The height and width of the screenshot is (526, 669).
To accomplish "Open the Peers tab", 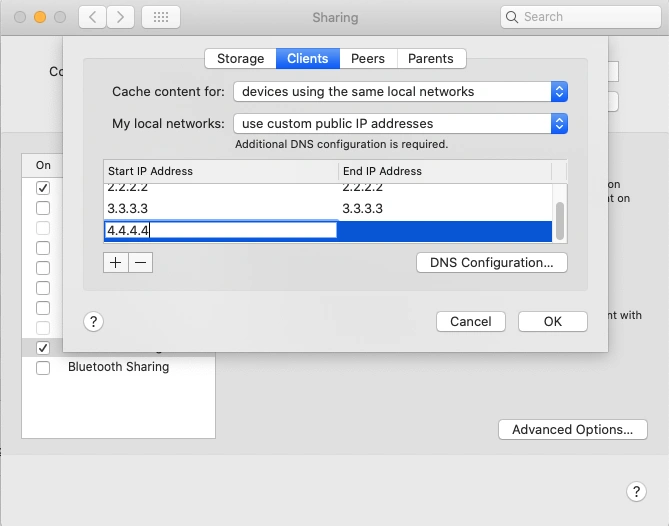I will 368,59.
